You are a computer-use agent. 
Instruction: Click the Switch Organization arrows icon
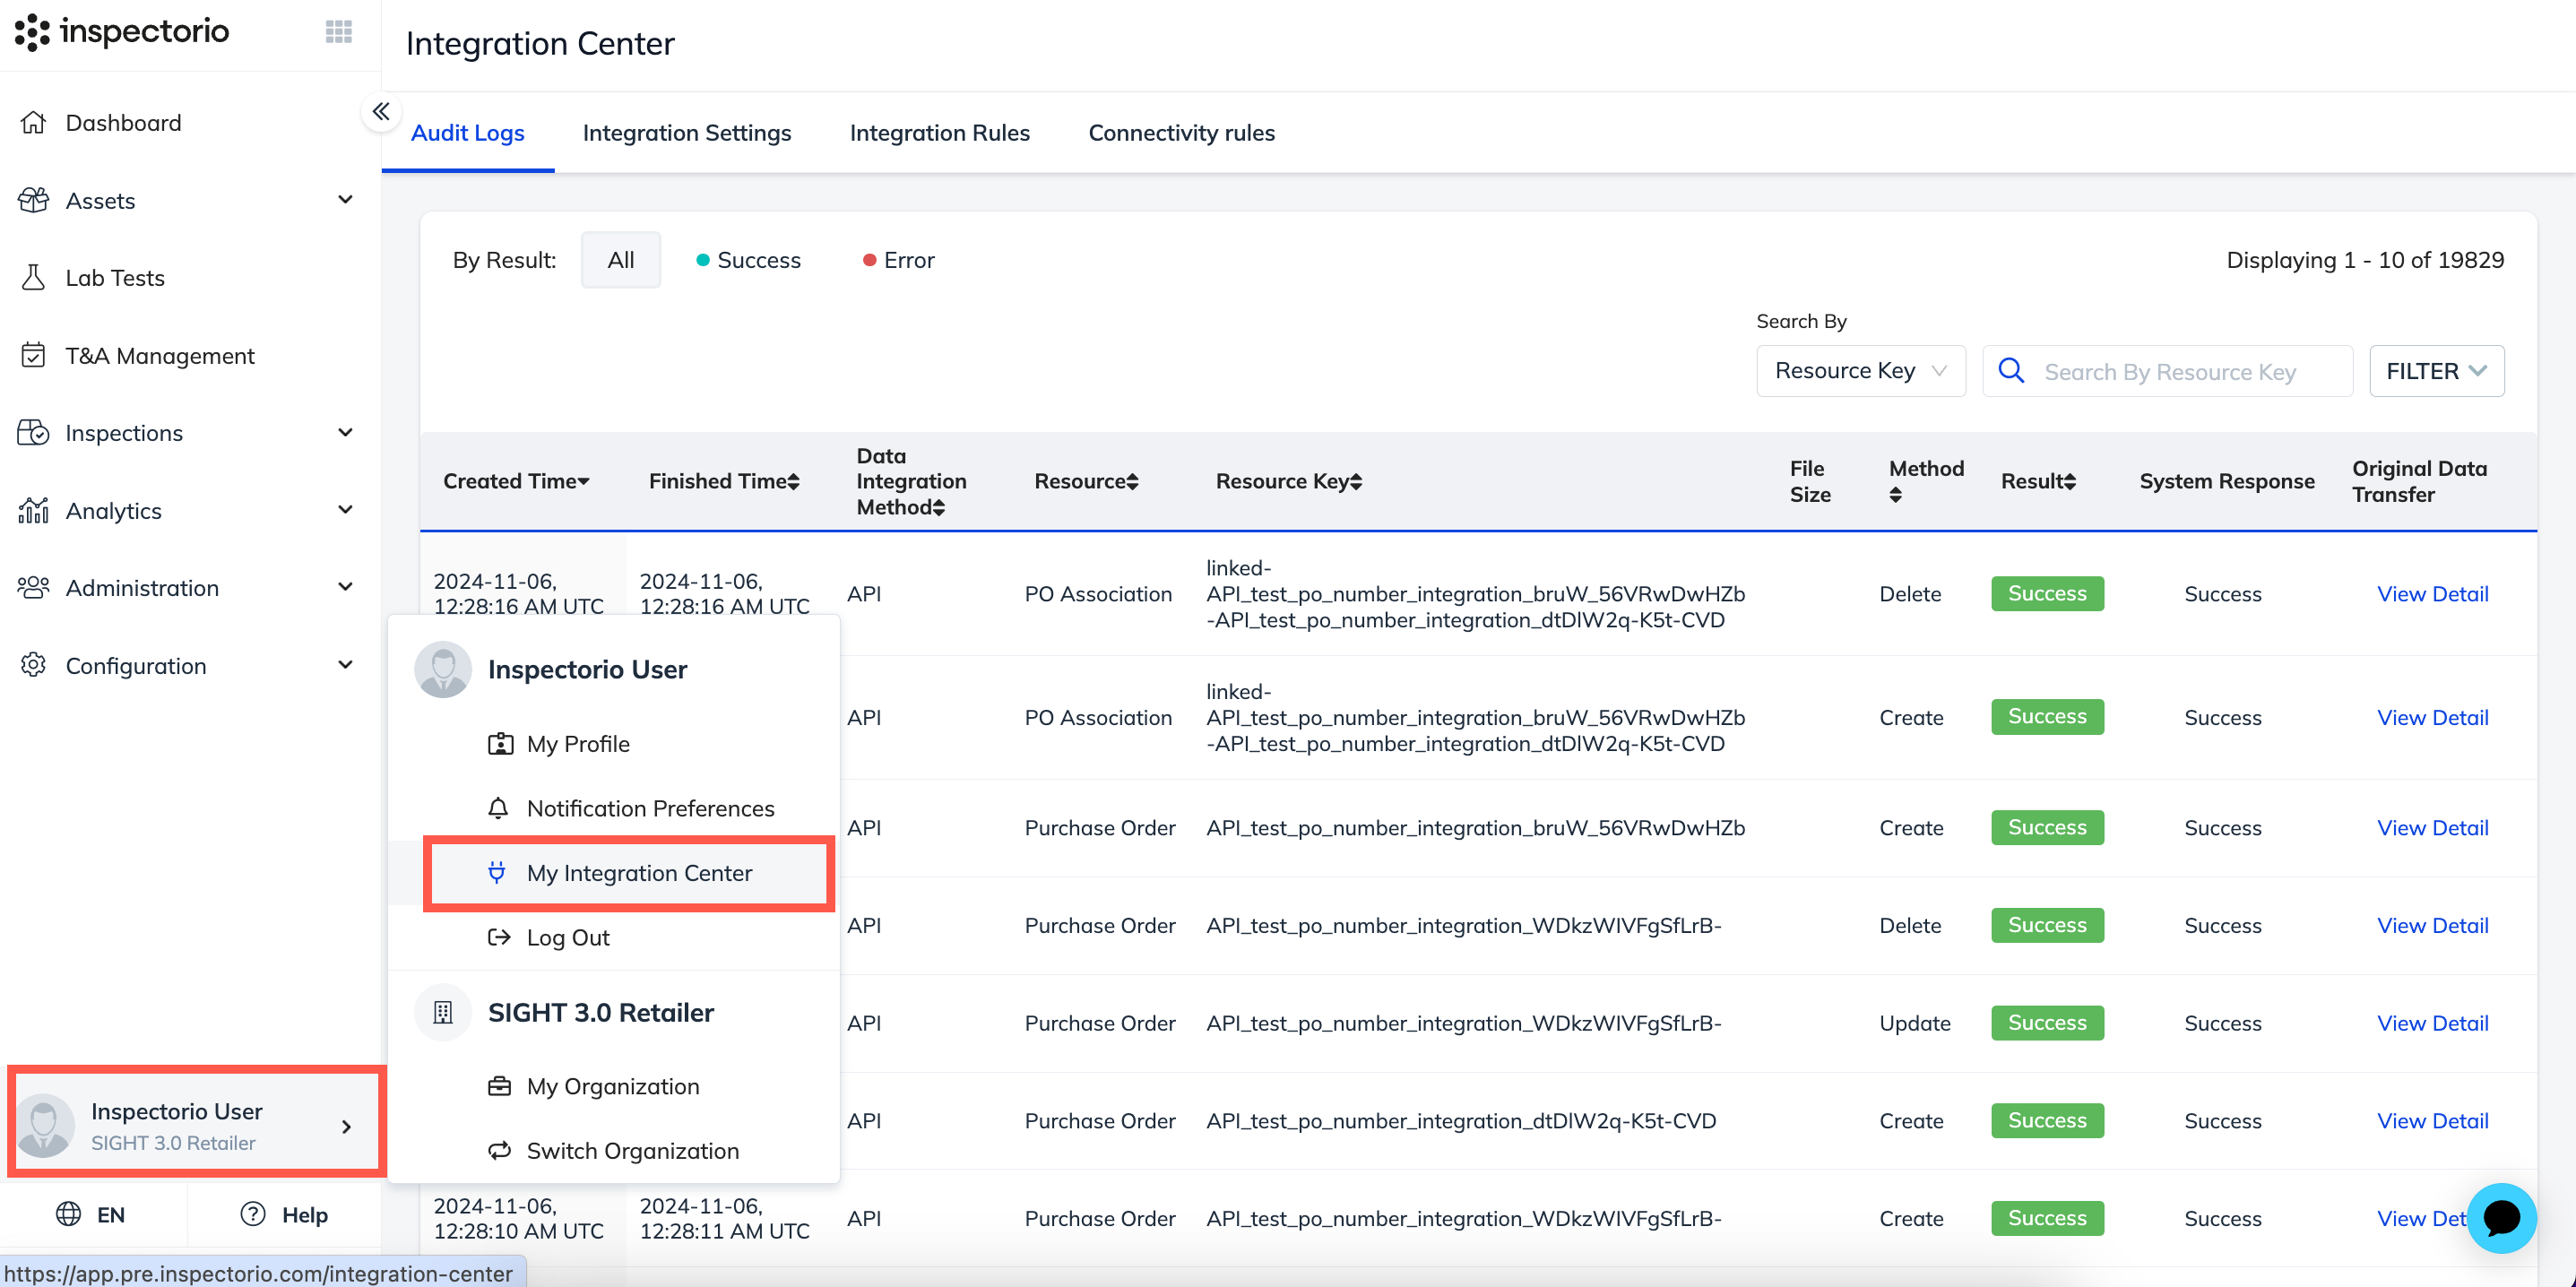(x=499, y=1150)
